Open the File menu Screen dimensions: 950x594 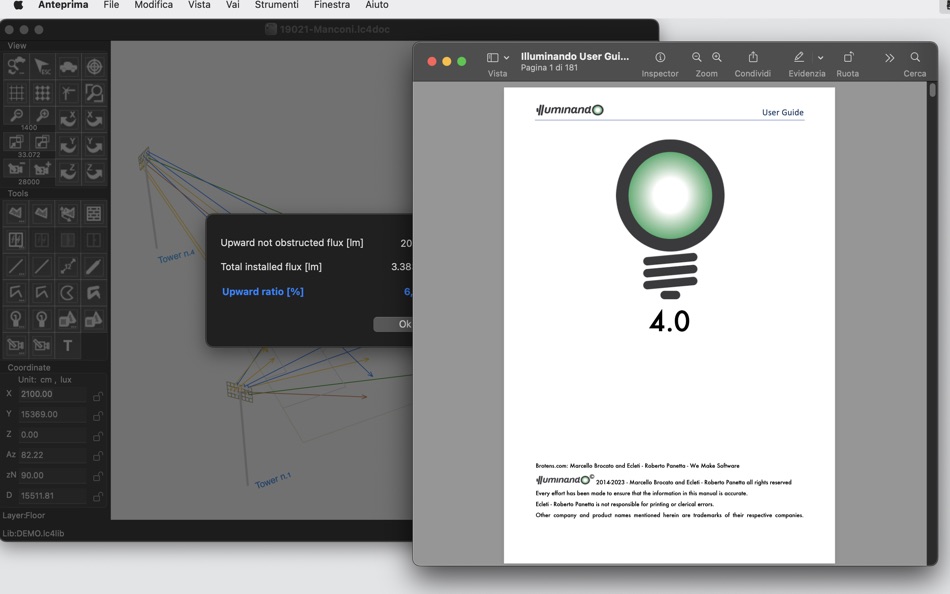tap(111, 5)
